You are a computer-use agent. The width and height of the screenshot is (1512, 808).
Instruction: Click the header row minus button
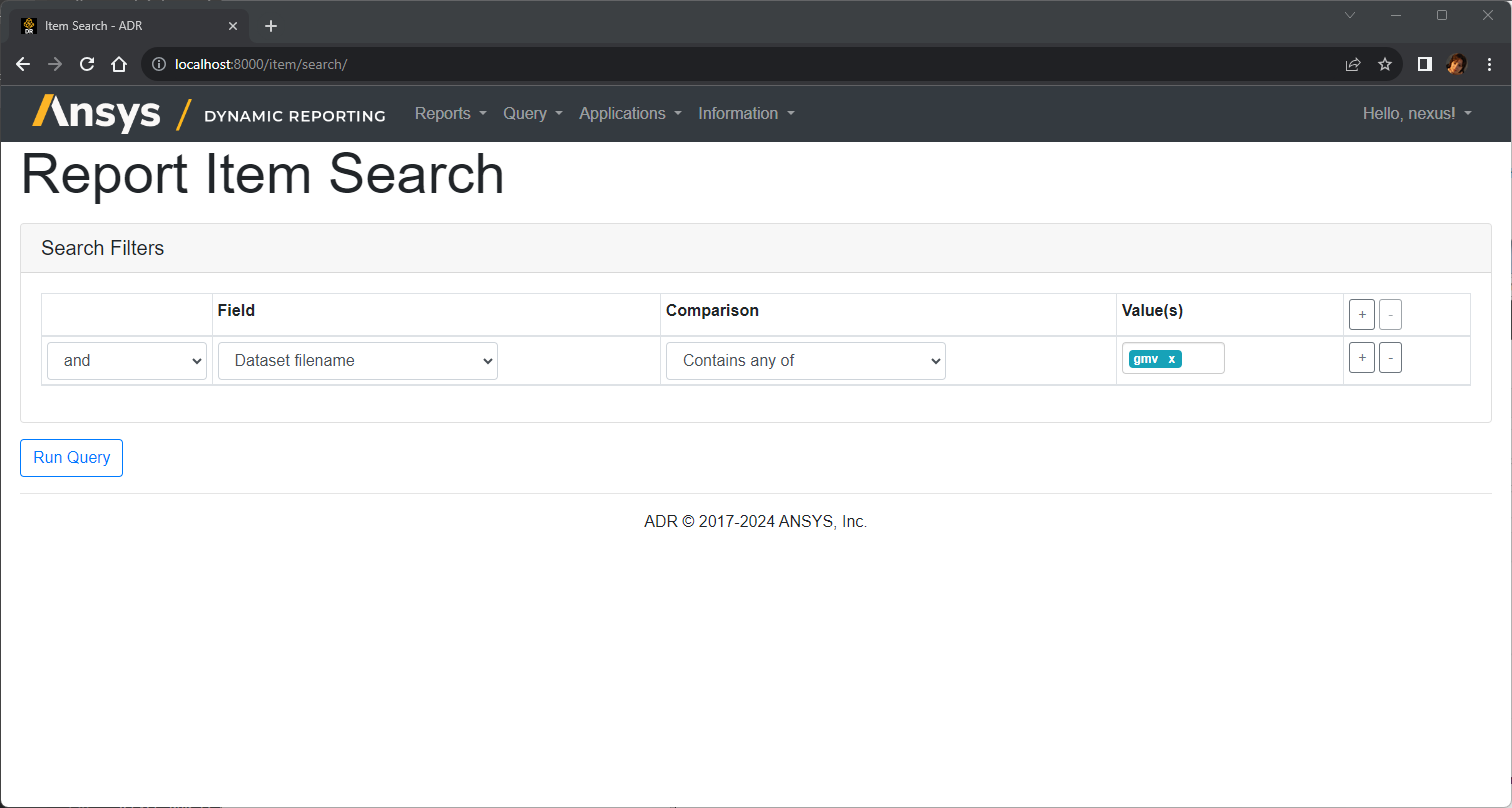tap(1390, 314)
